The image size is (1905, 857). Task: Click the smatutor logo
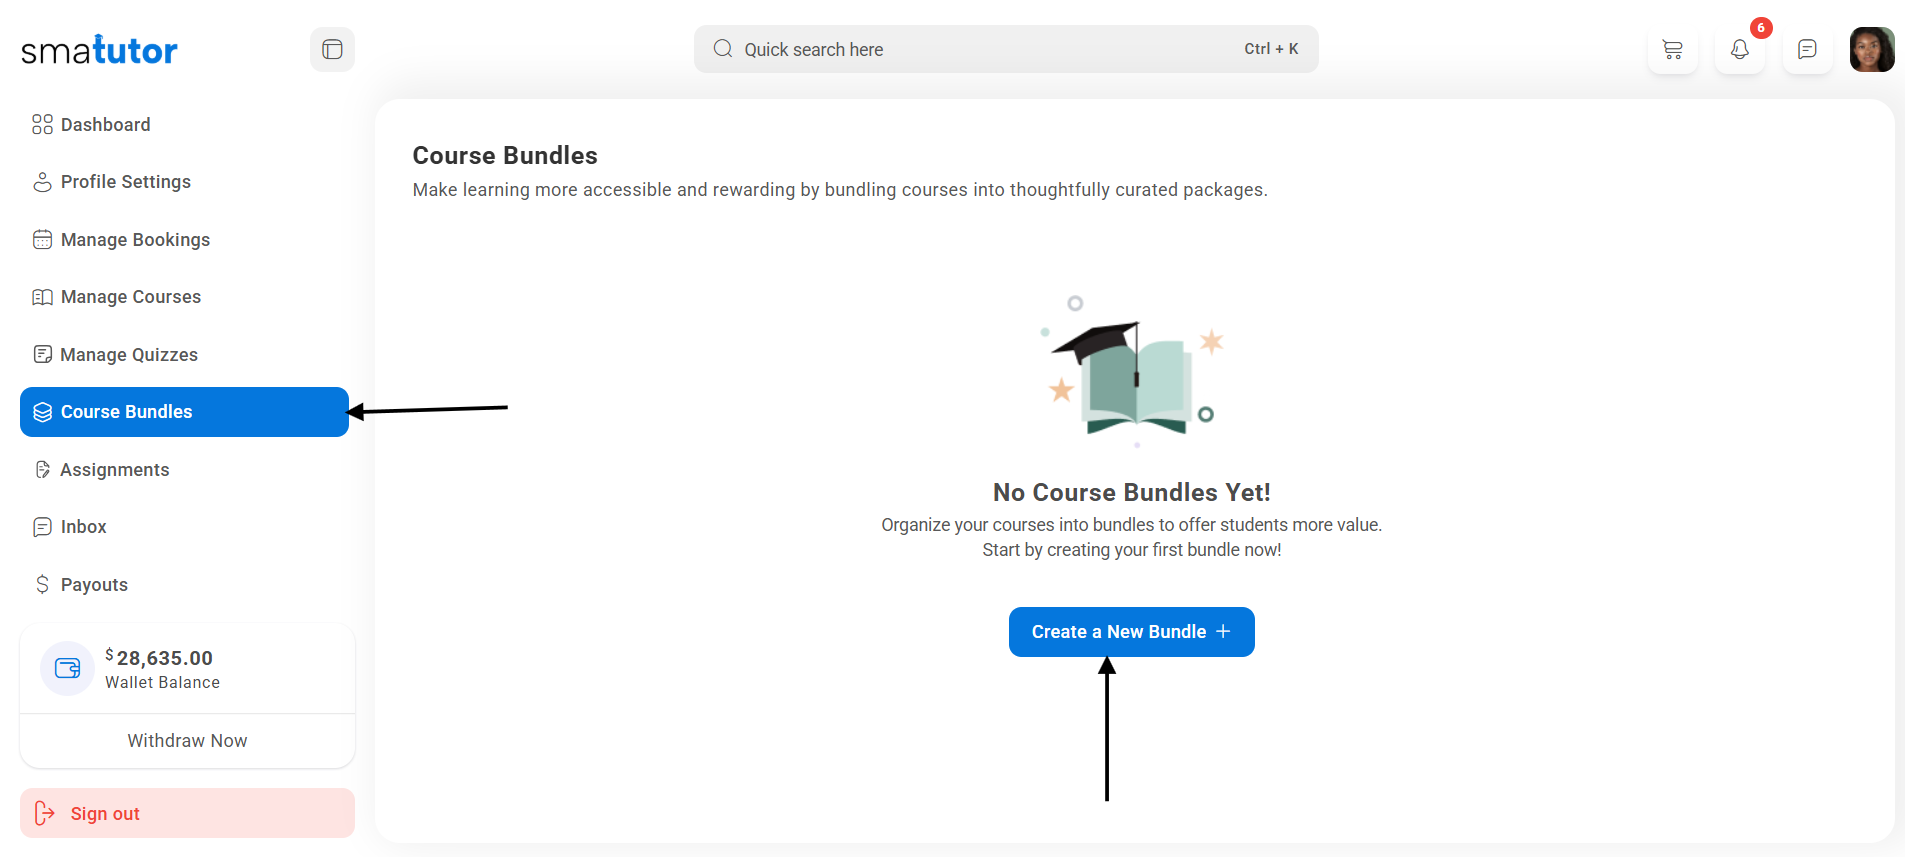[99, 50]
